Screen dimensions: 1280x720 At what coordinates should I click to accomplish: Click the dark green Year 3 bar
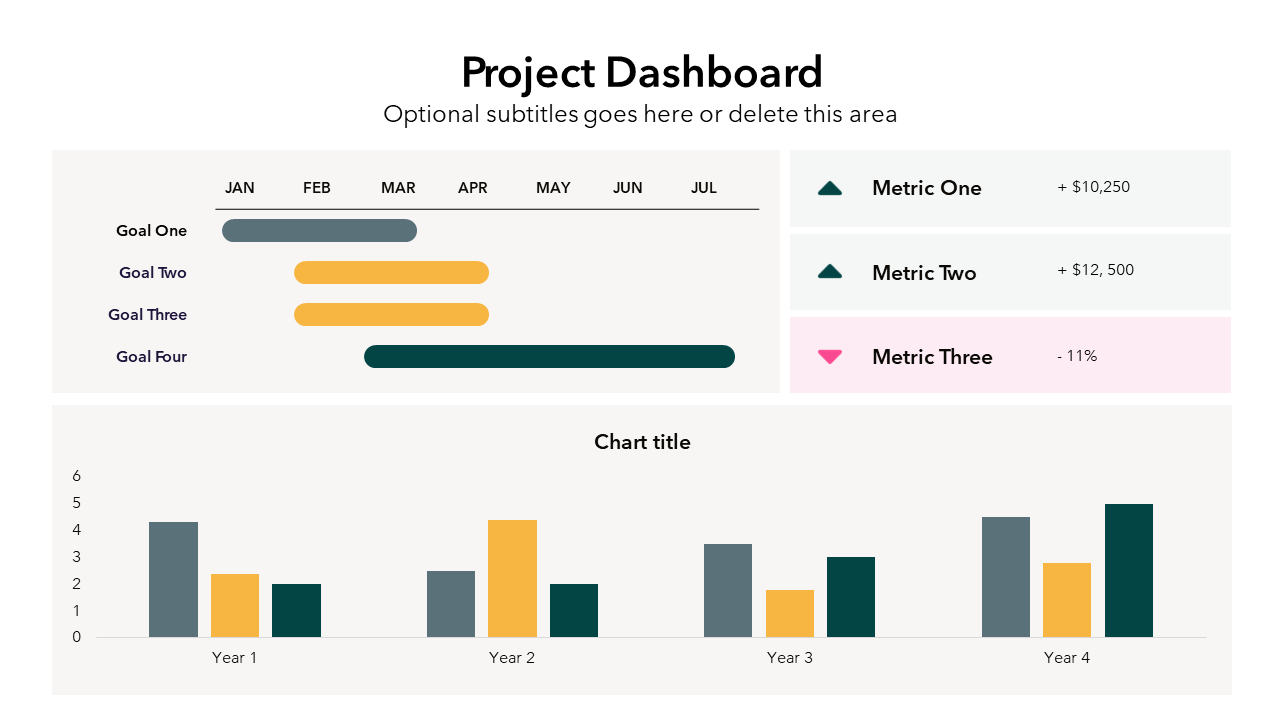pos(851,597)
